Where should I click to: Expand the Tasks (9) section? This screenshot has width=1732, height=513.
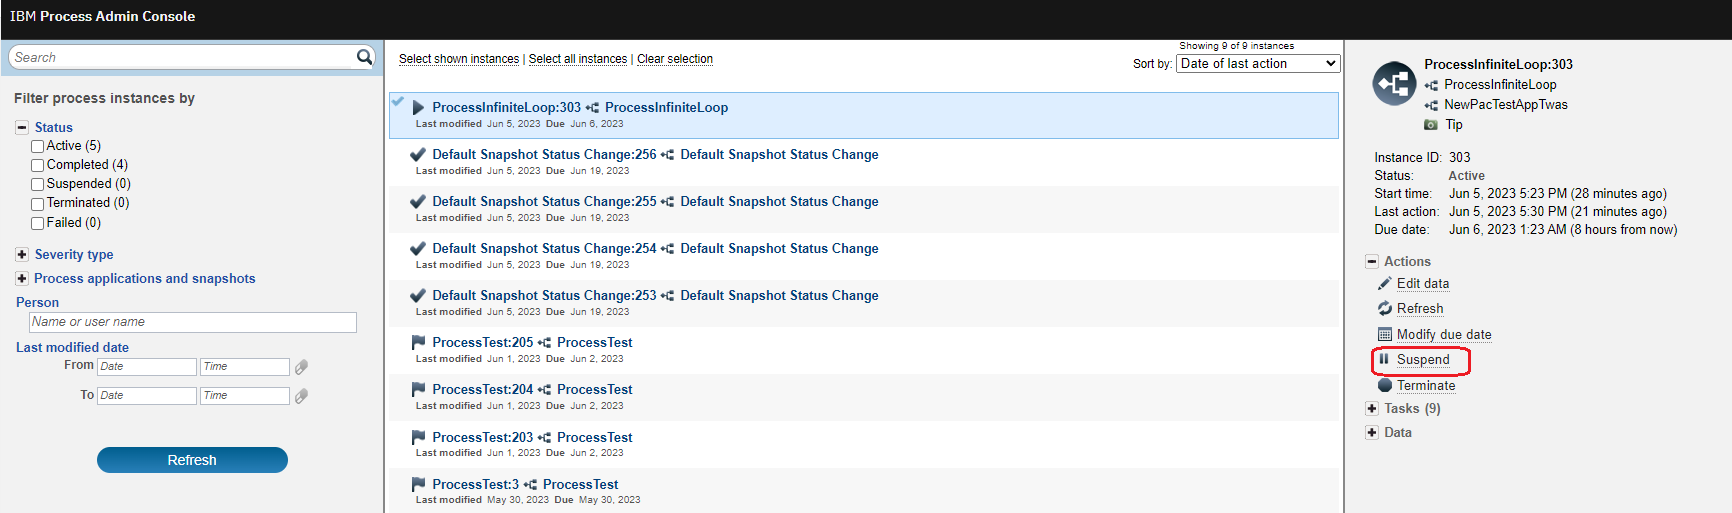pyautogui.click(x=1372, y=408)
